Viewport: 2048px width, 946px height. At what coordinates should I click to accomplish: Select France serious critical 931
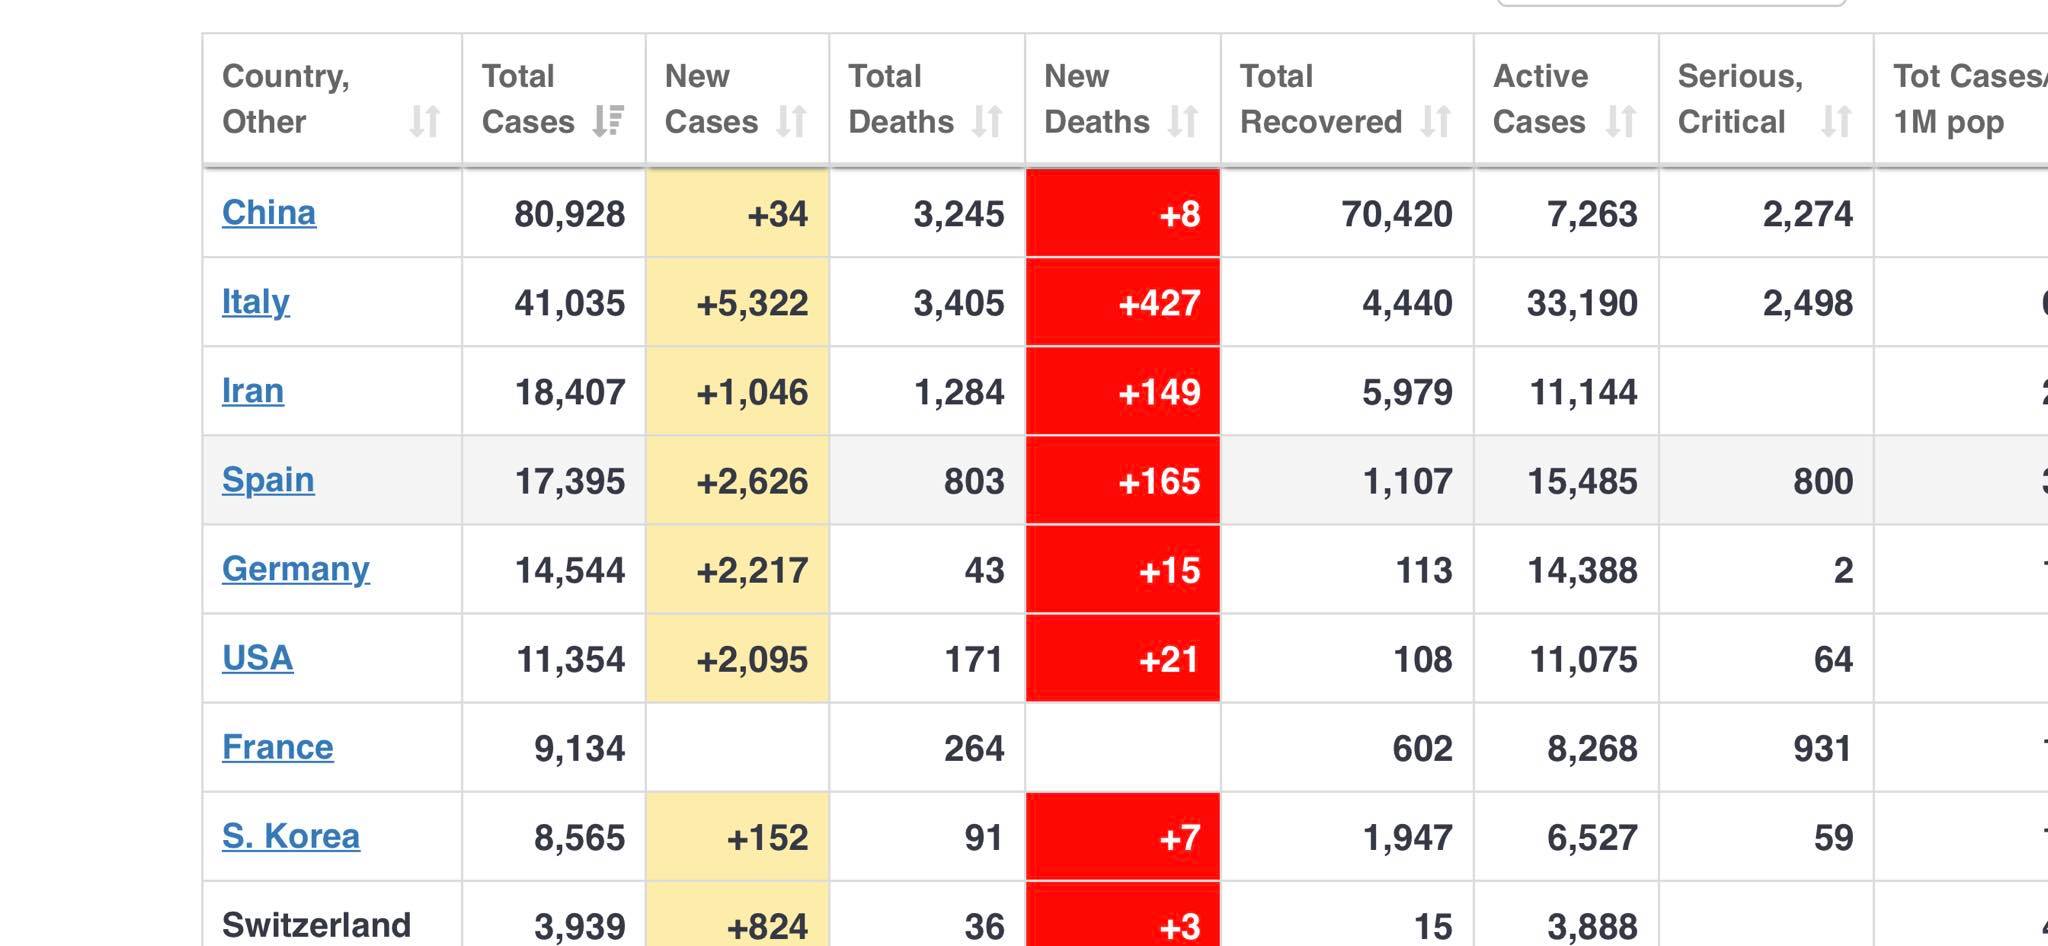point(1823,748)
